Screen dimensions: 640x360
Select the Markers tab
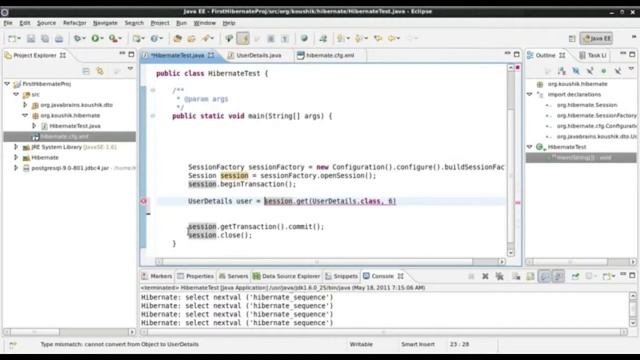pos(157,276)
